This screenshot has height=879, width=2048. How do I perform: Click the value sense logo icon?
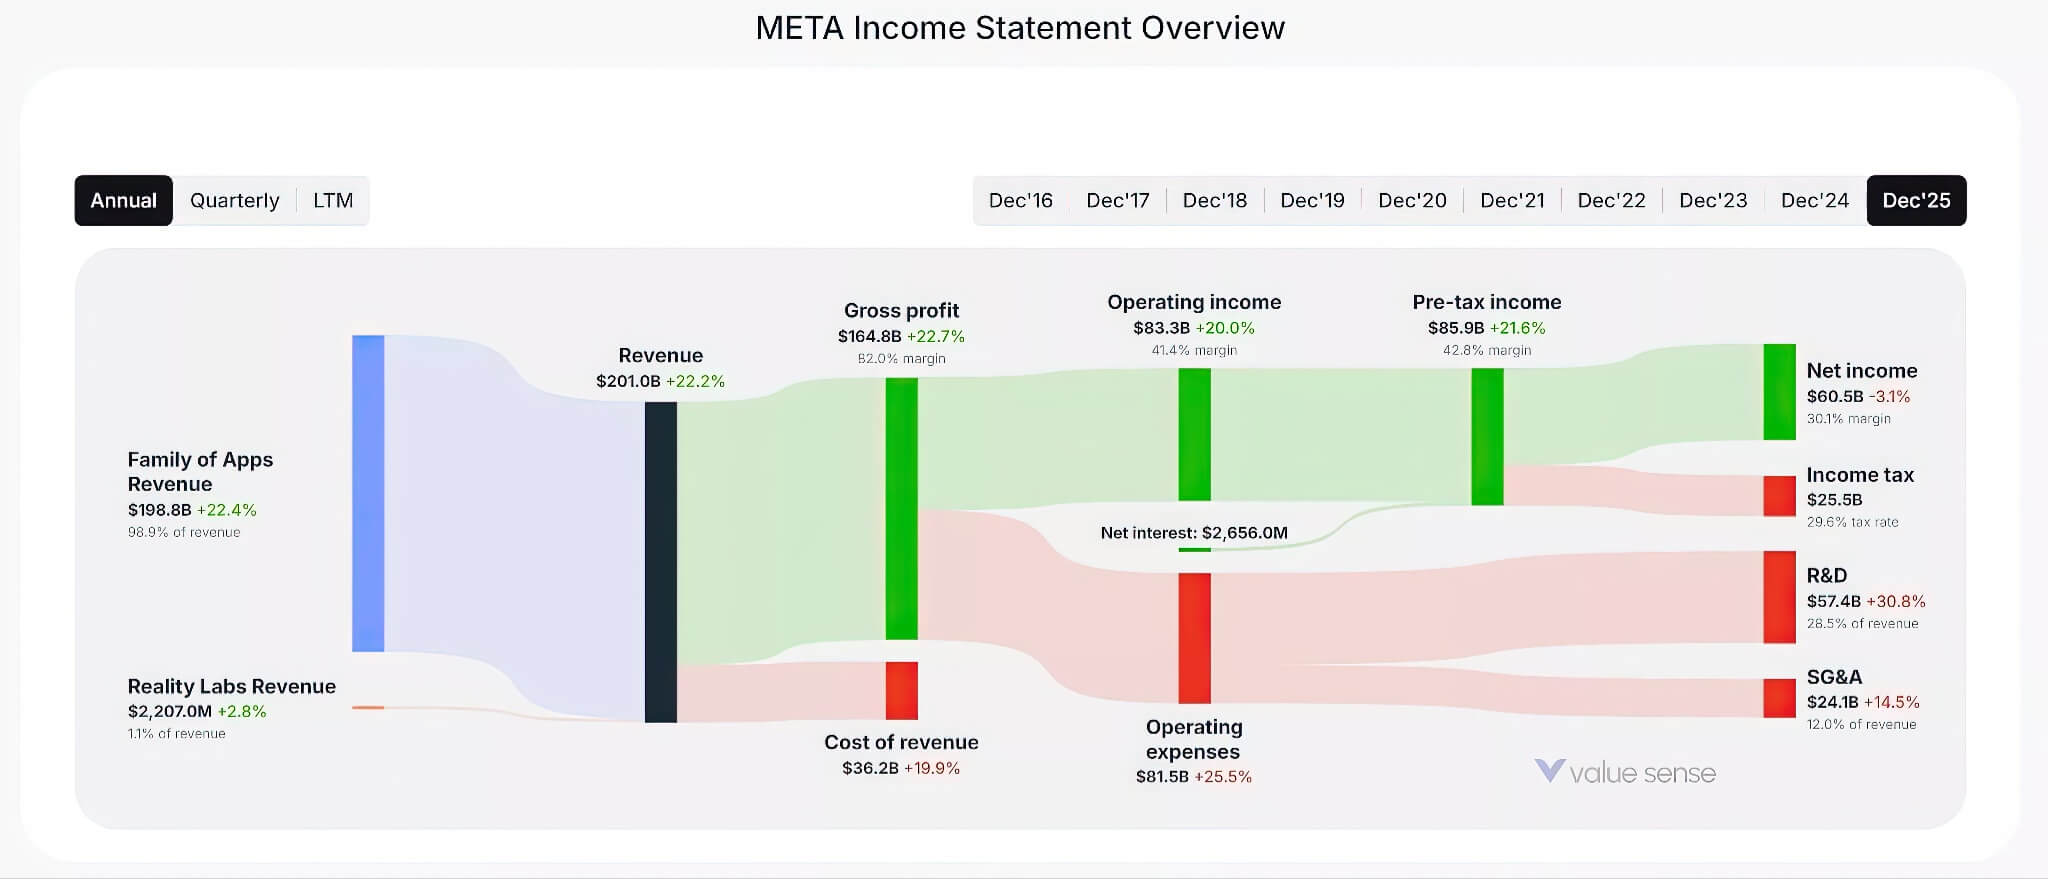click(1549, 771)
